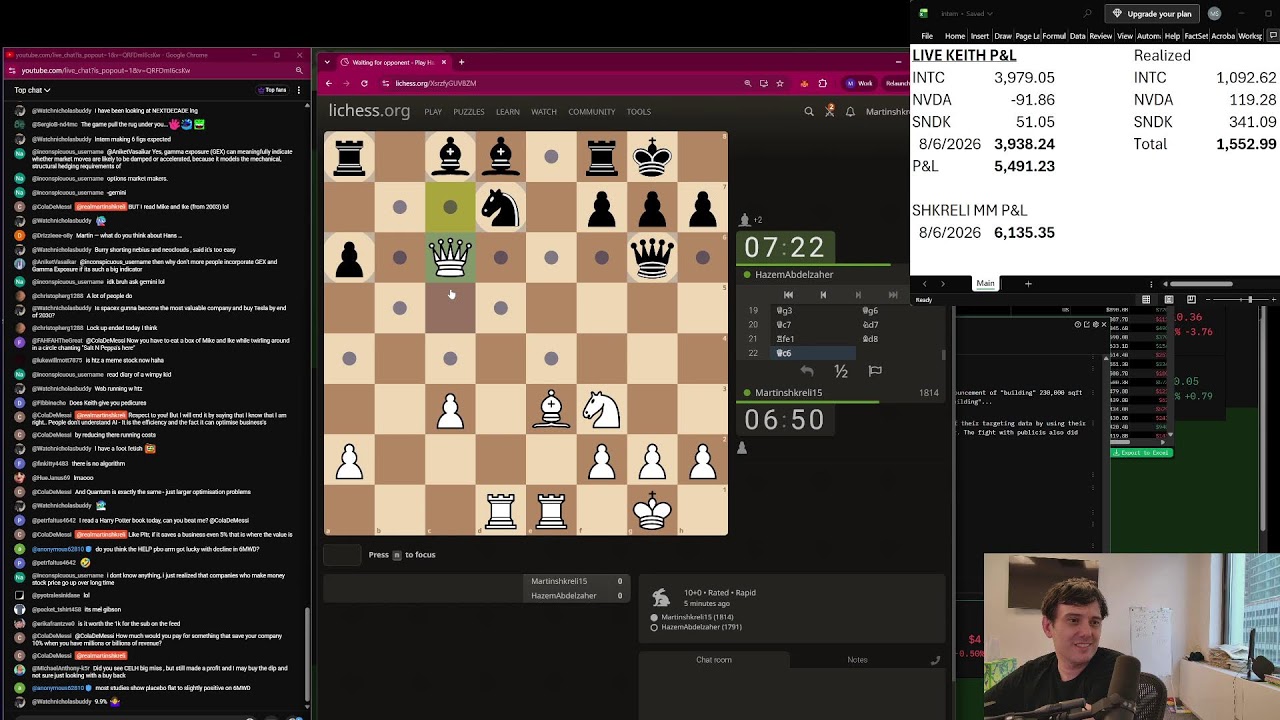
Task: Open Excel File tab
Action: click(x=927, y=36)
